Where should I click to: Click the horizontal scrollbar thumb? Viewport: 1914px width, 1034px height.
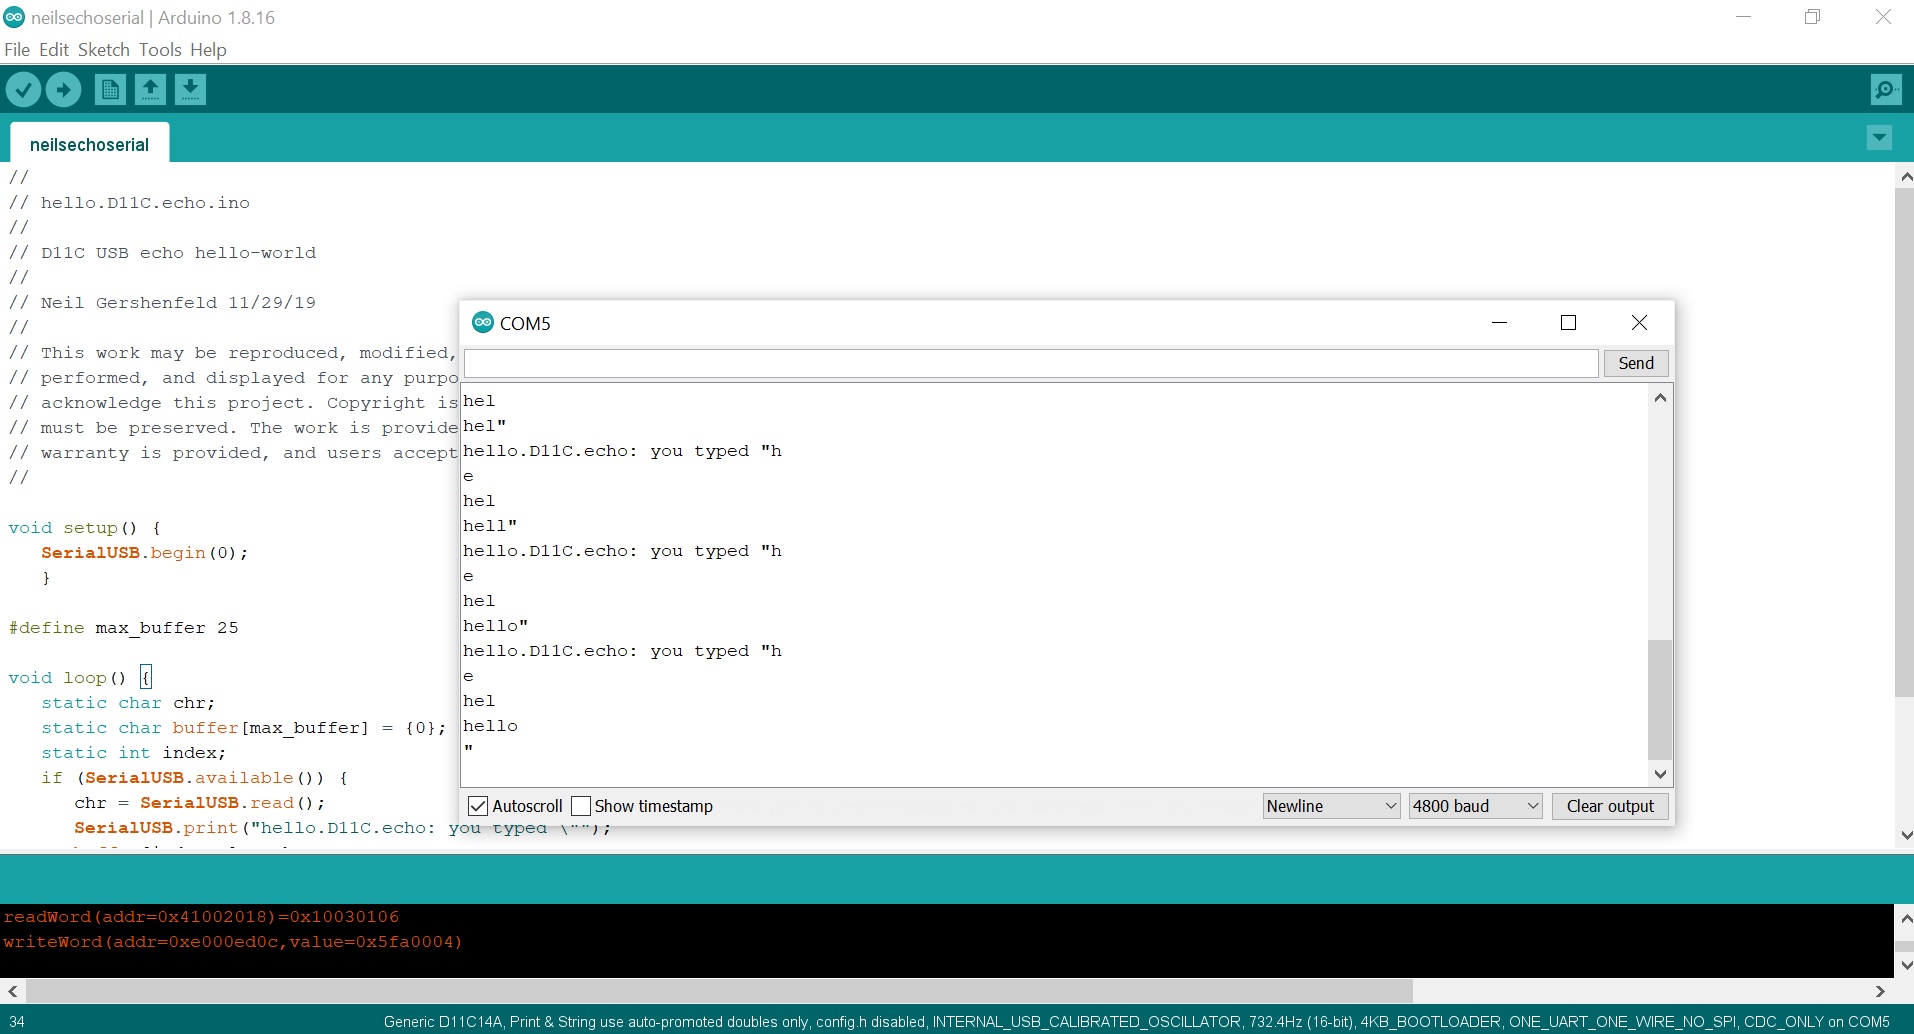(719, 991)
